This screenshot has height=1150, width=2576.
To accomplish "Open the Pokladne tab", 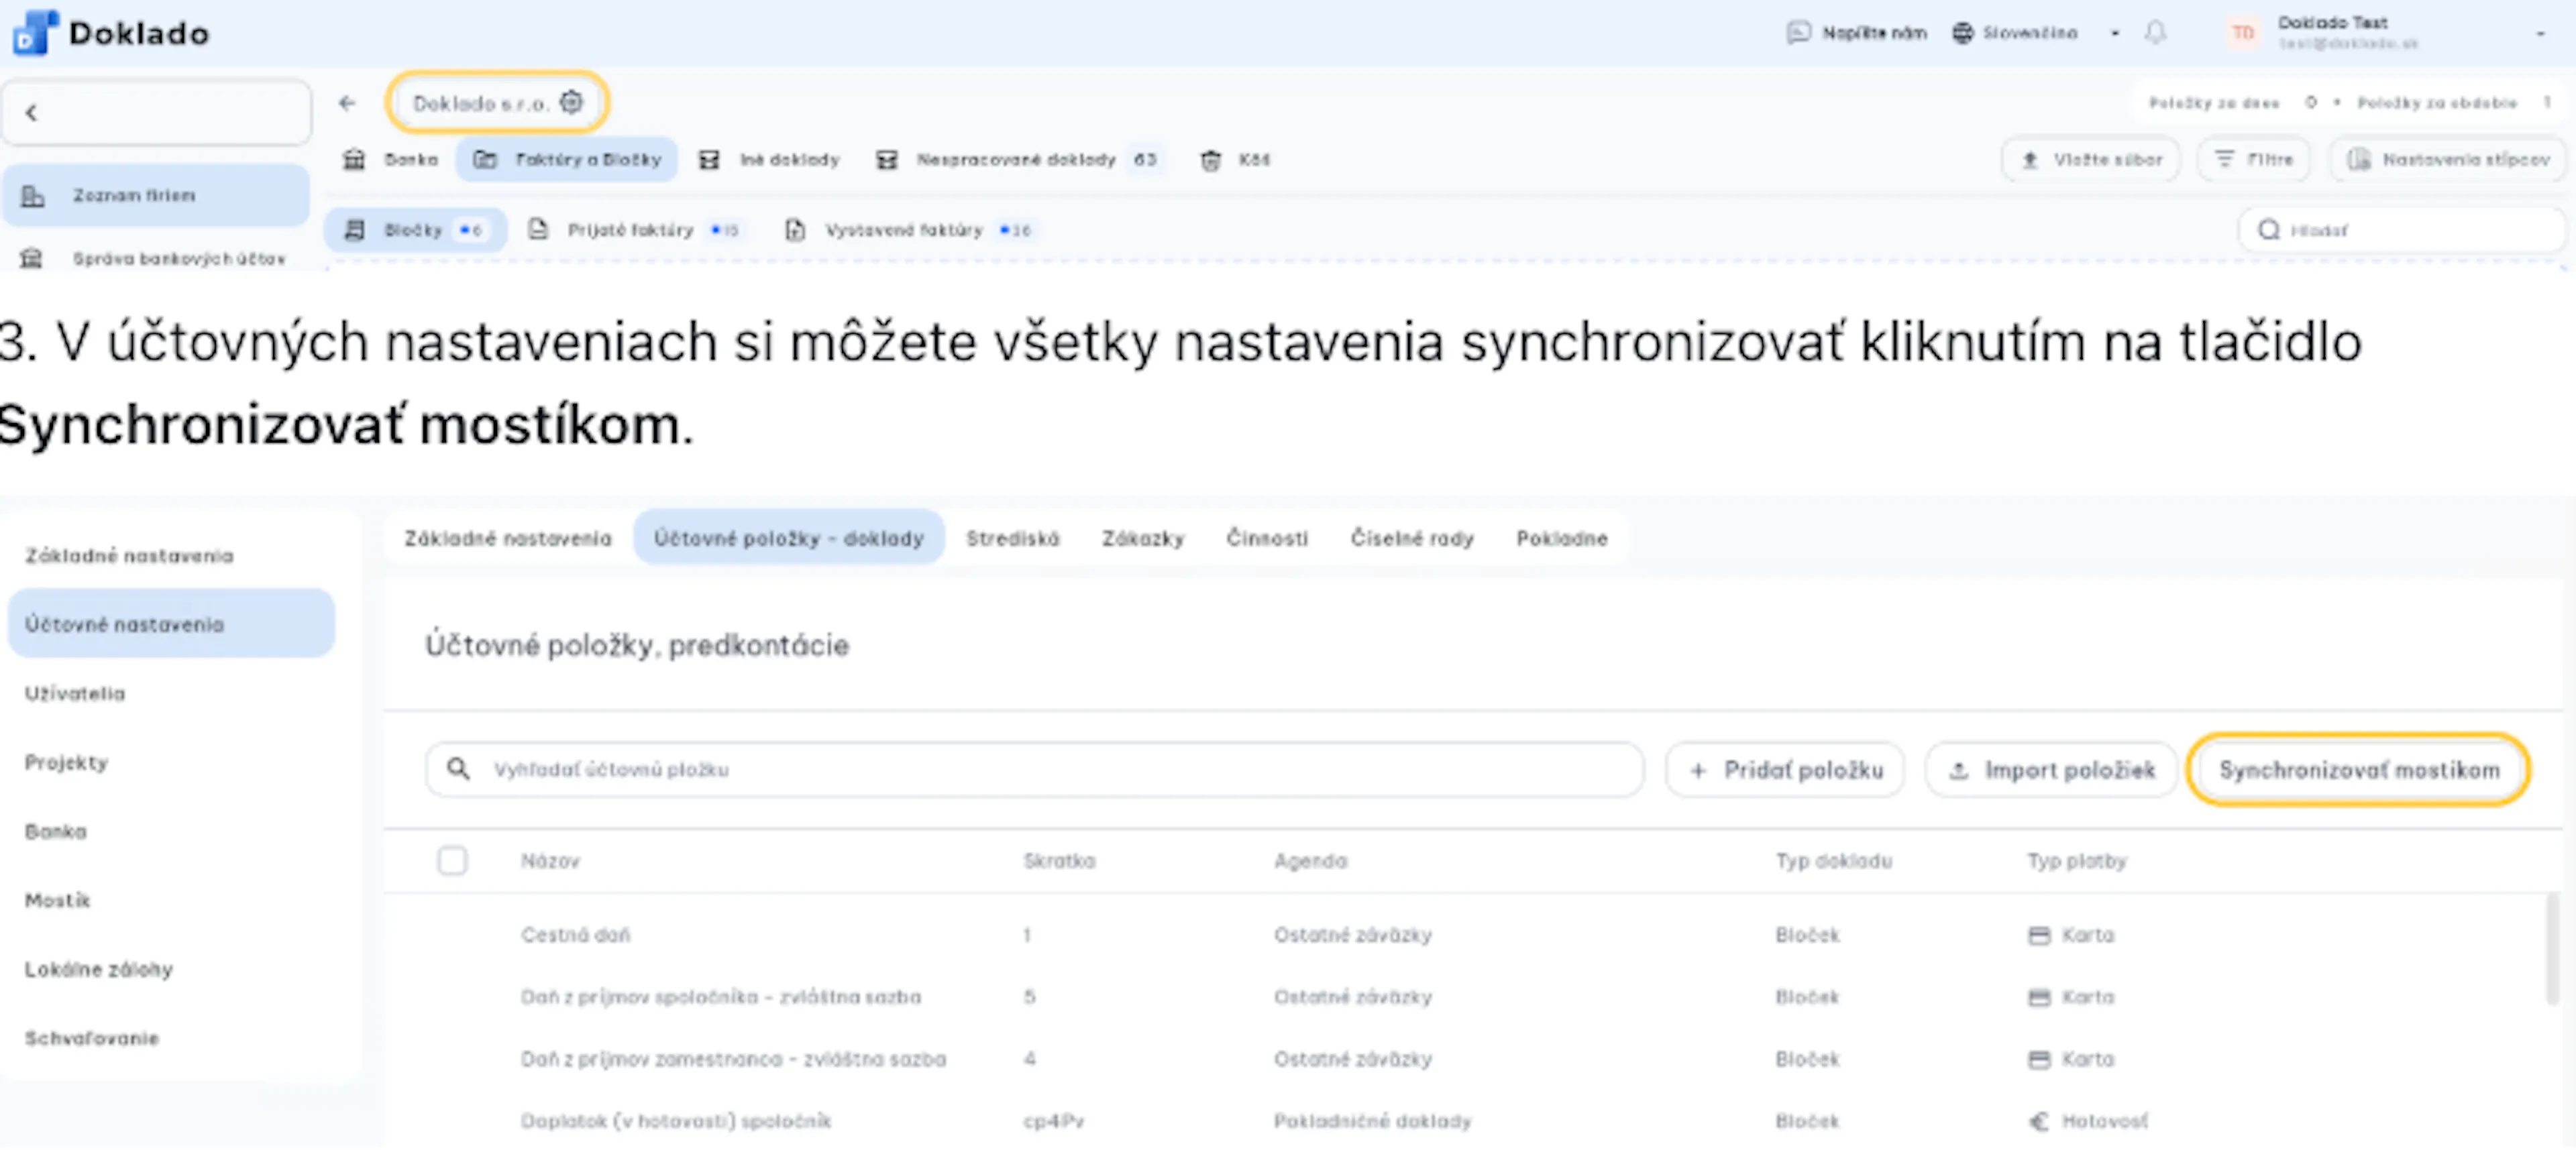I will click(1562, 538).
